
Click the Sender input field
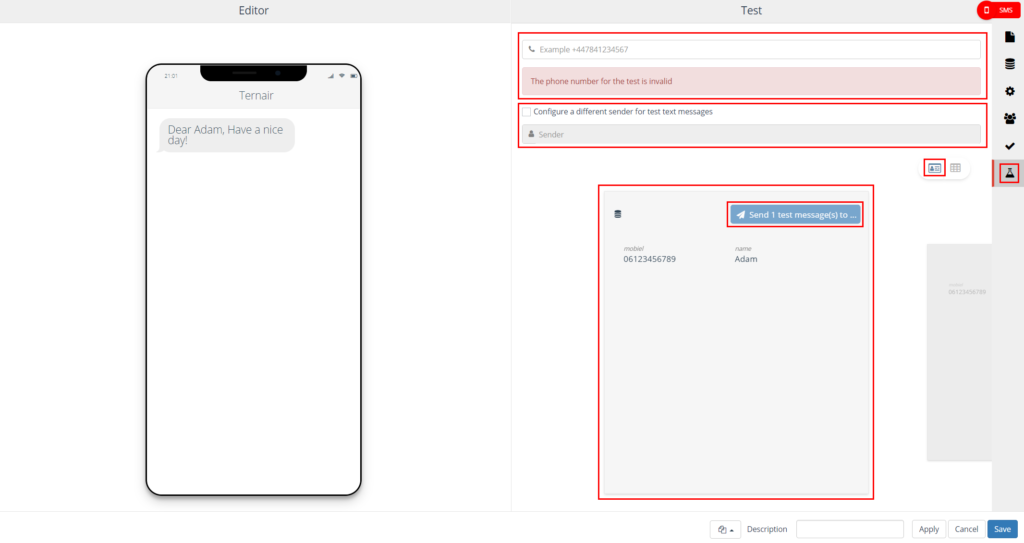(751, 135)
